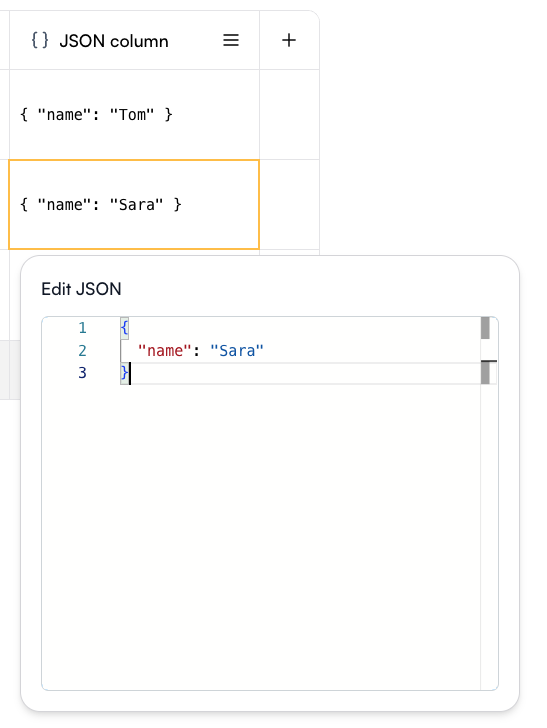Click line number 3 in editor gutter
Viewport: 547px width, 728px height.
82,373
